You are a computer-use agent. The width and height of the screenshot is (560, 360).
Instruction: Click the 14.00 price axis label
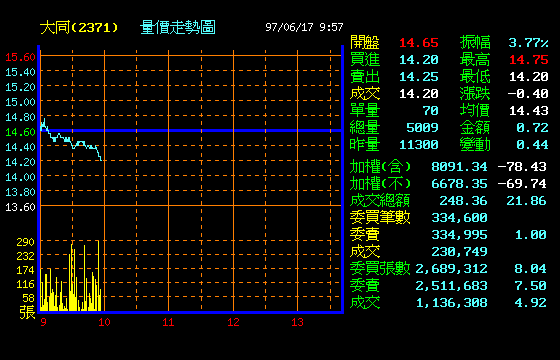pyautogui.click(x=20, y=177)
